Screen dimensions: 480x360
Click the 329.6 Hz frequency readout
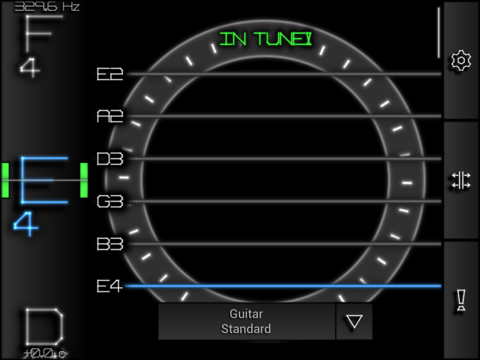coord(47,6)
